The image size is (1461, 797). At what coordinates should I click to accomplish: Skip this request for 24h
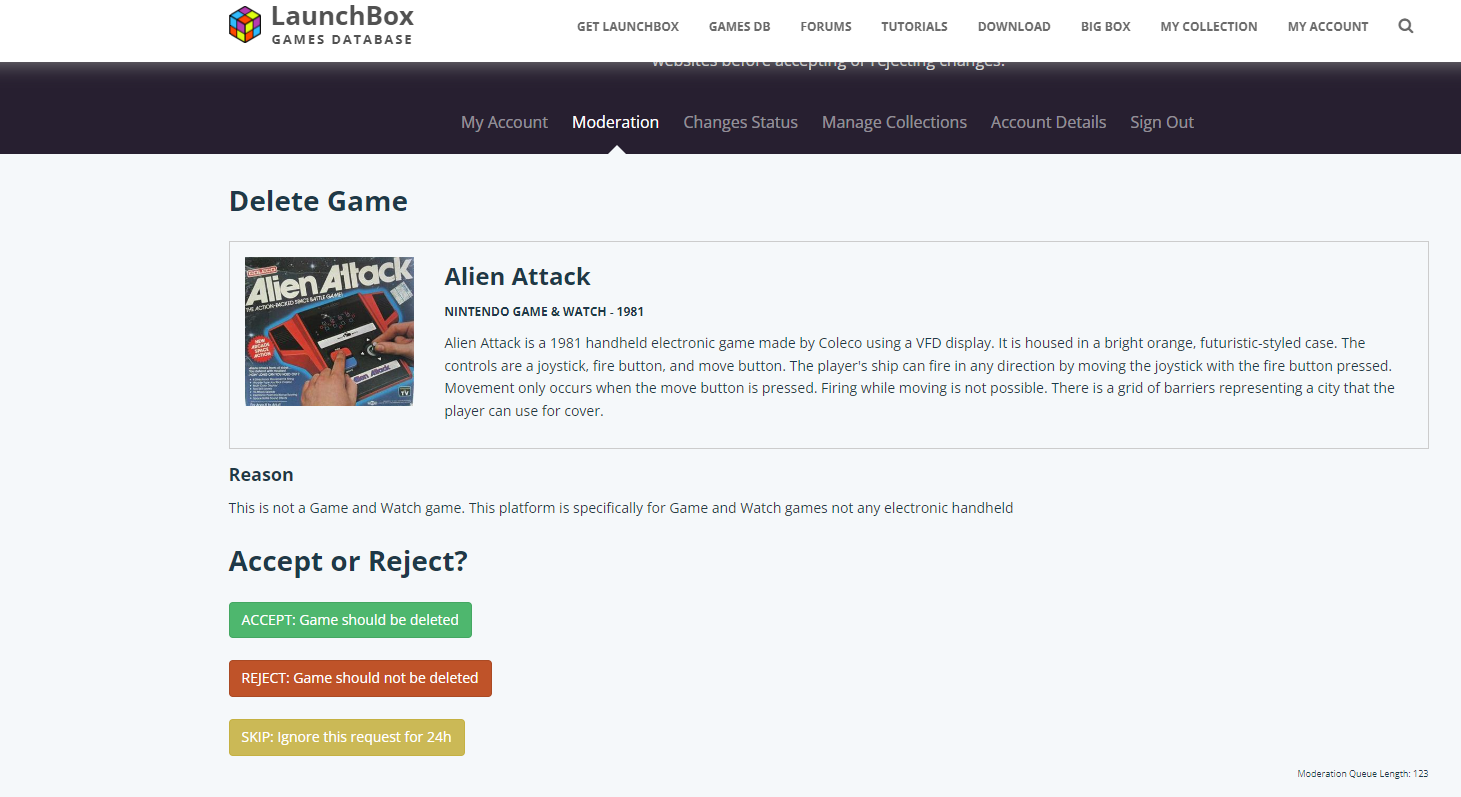(x=346, y=737)
